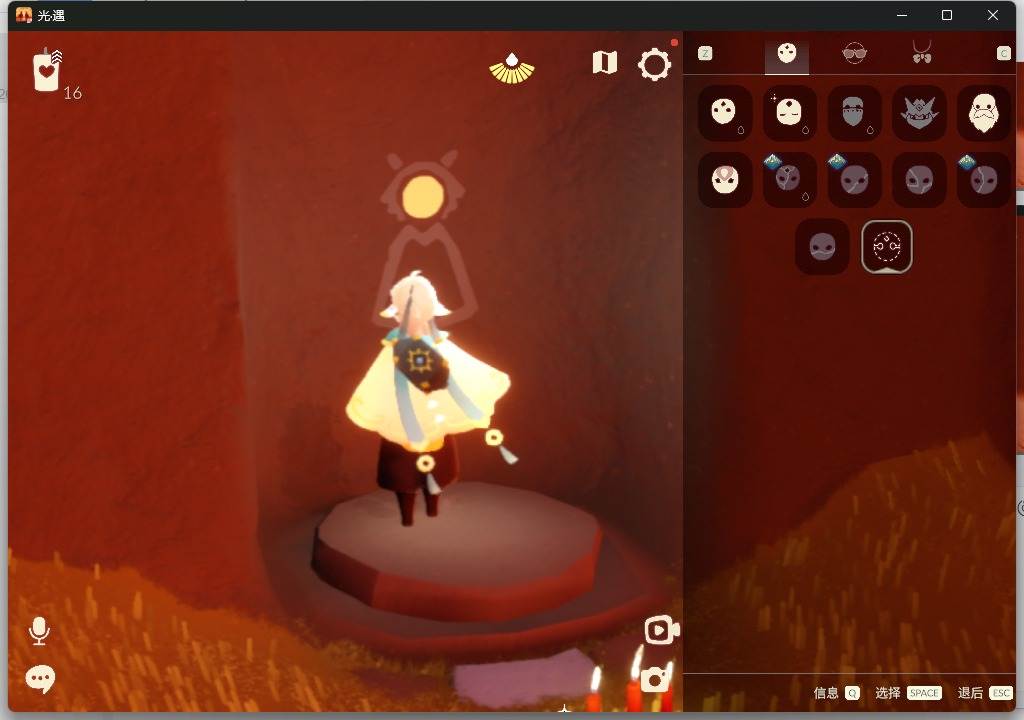Take a screenshot with camera icon
This screenshot has width=1024, height=720.
coord(655,680)
